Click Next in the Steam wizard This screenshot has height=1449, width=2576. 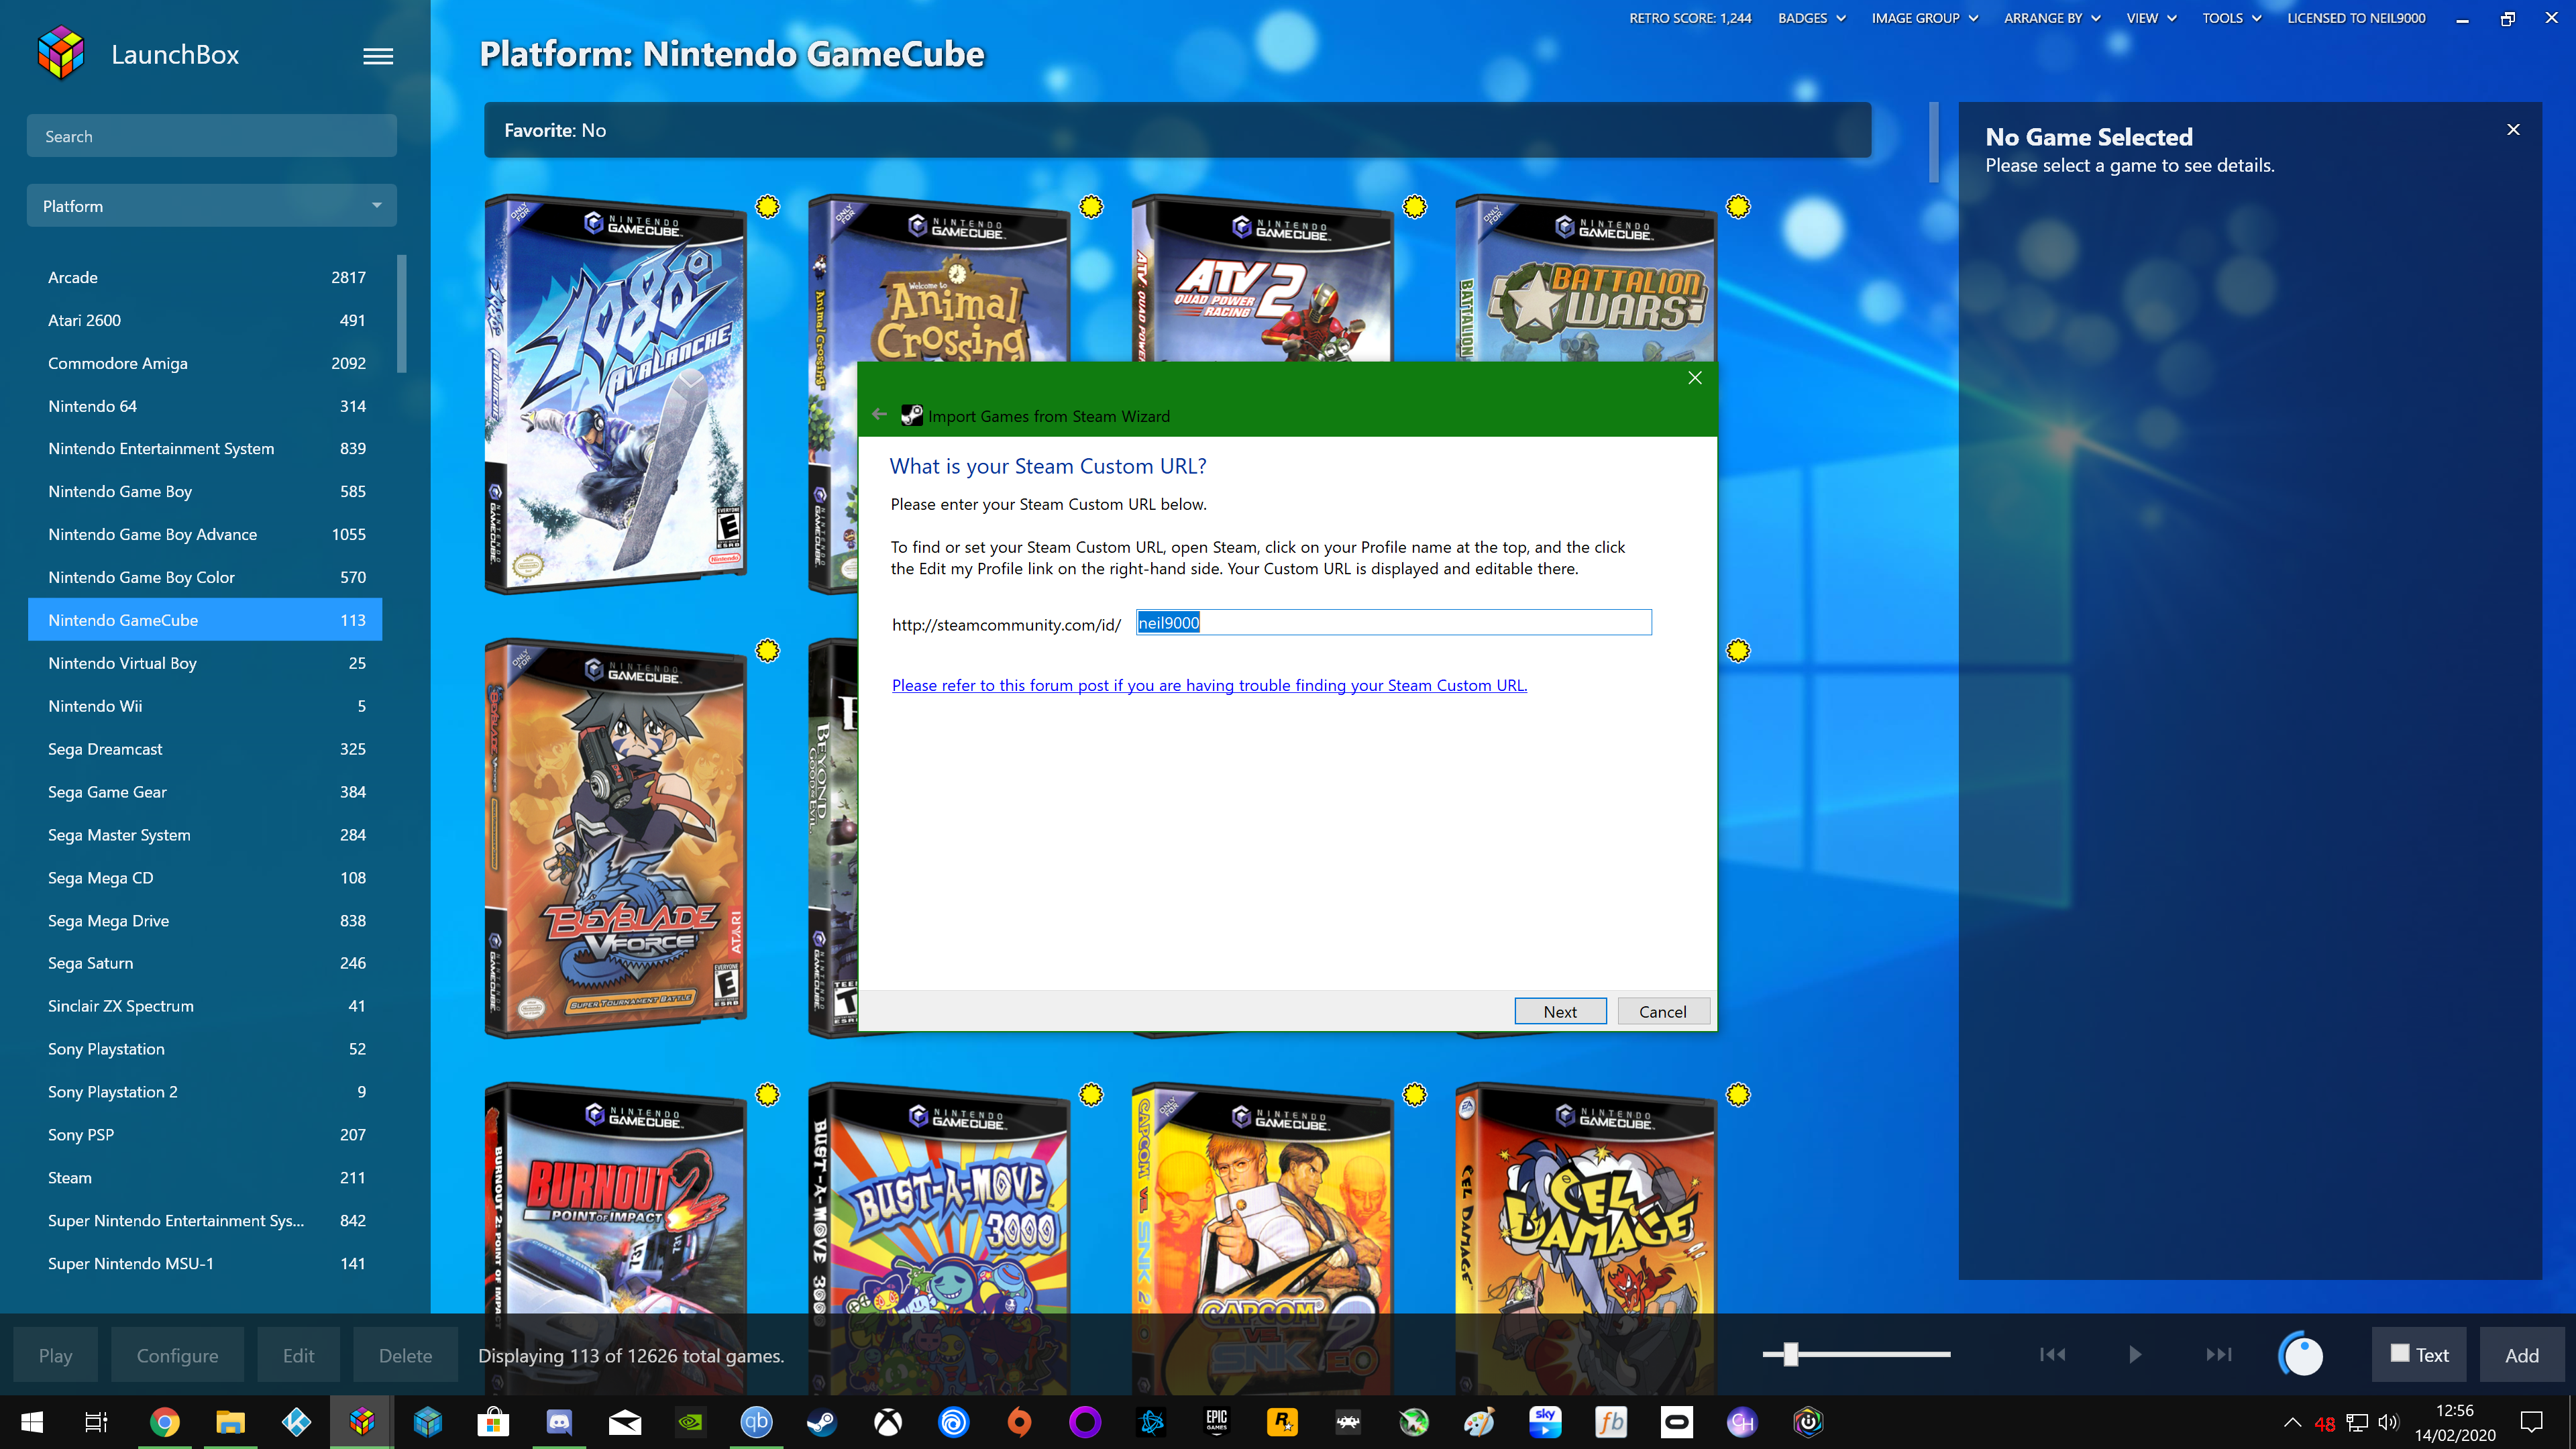pos(1560,1011)
